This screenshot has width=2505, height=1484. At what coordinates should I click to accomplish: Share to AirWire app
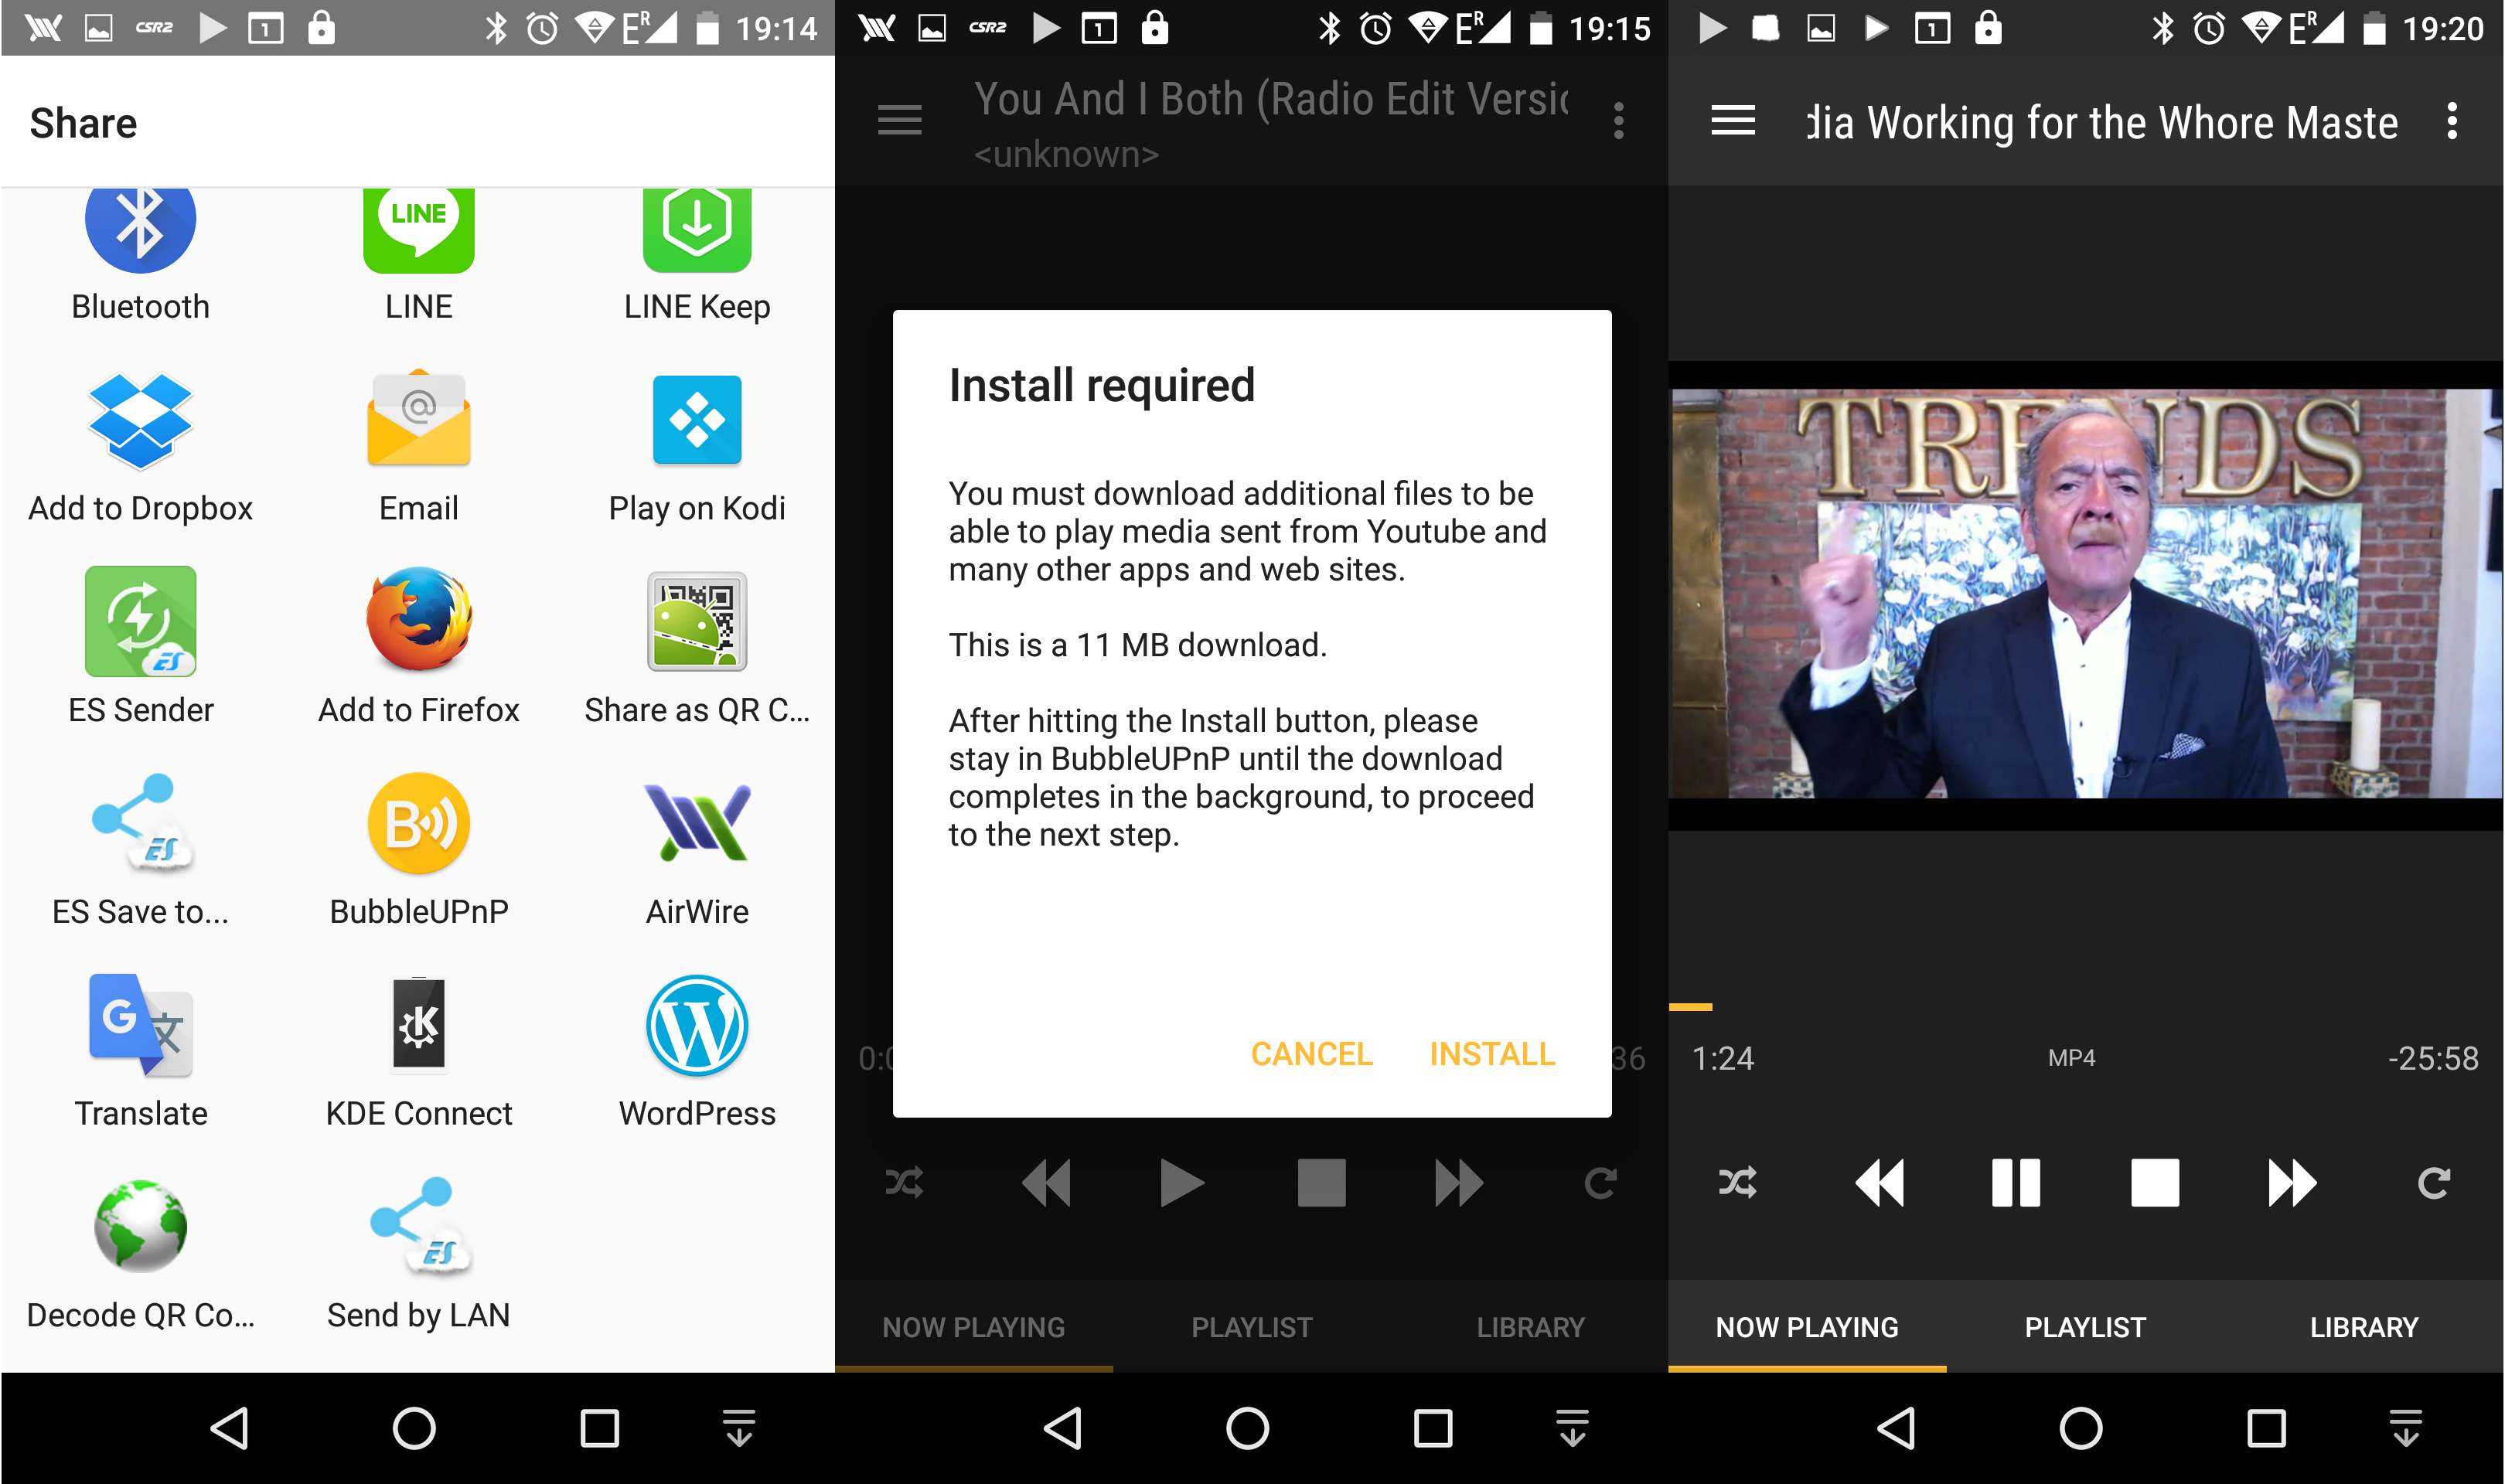(697, 823)
